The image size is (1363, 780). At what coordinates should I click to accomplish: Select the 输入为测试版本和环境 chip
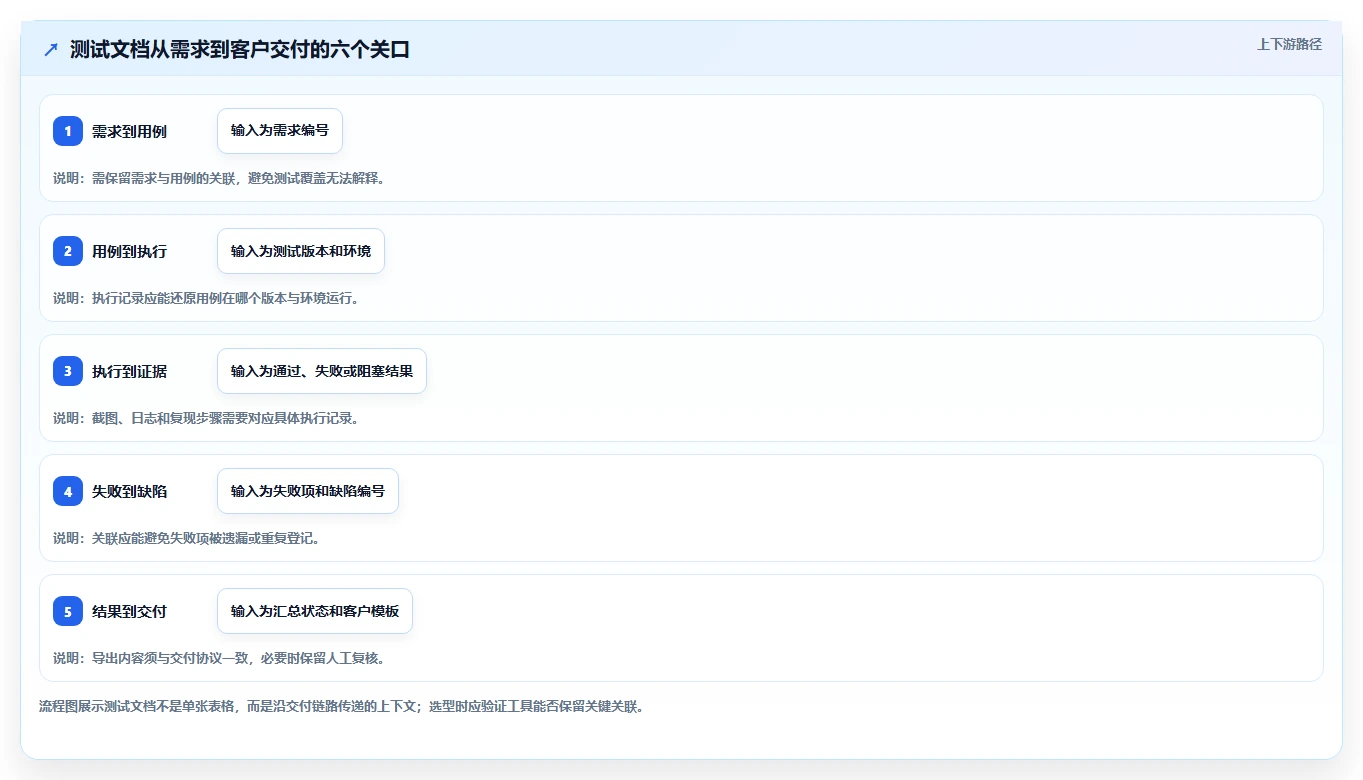tap(301, 251)
